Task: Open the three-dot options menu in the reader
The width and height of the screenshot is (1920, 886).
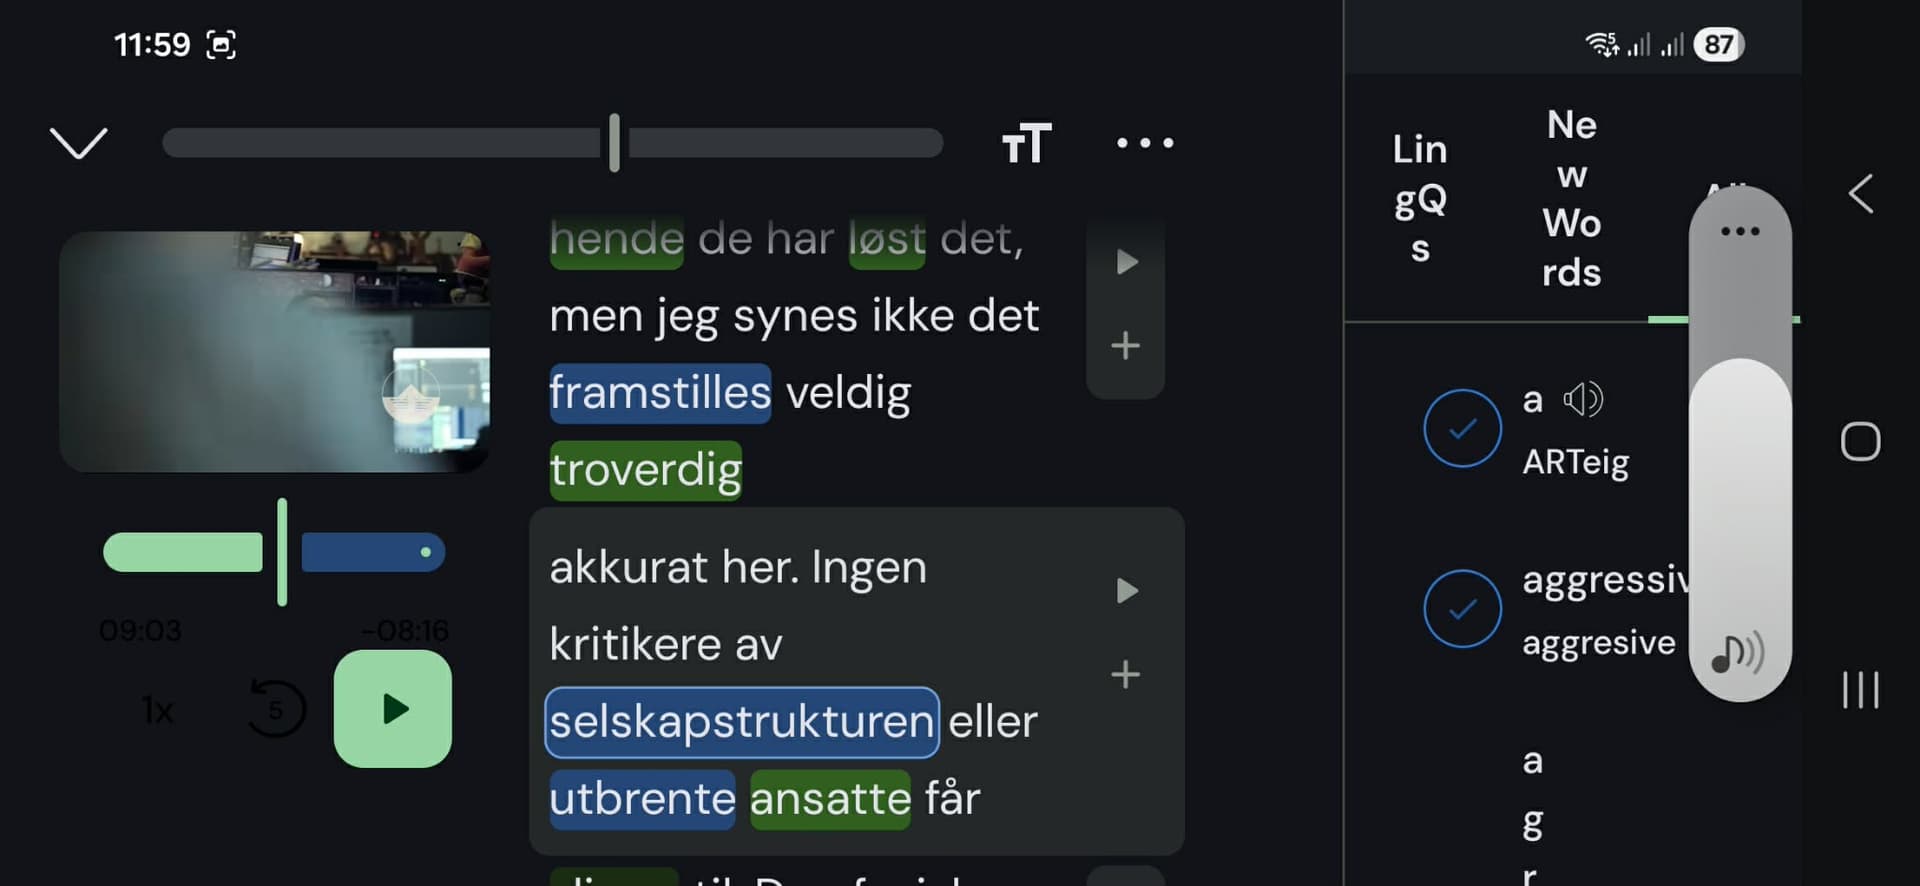Action: click(x=1145, y=143)
